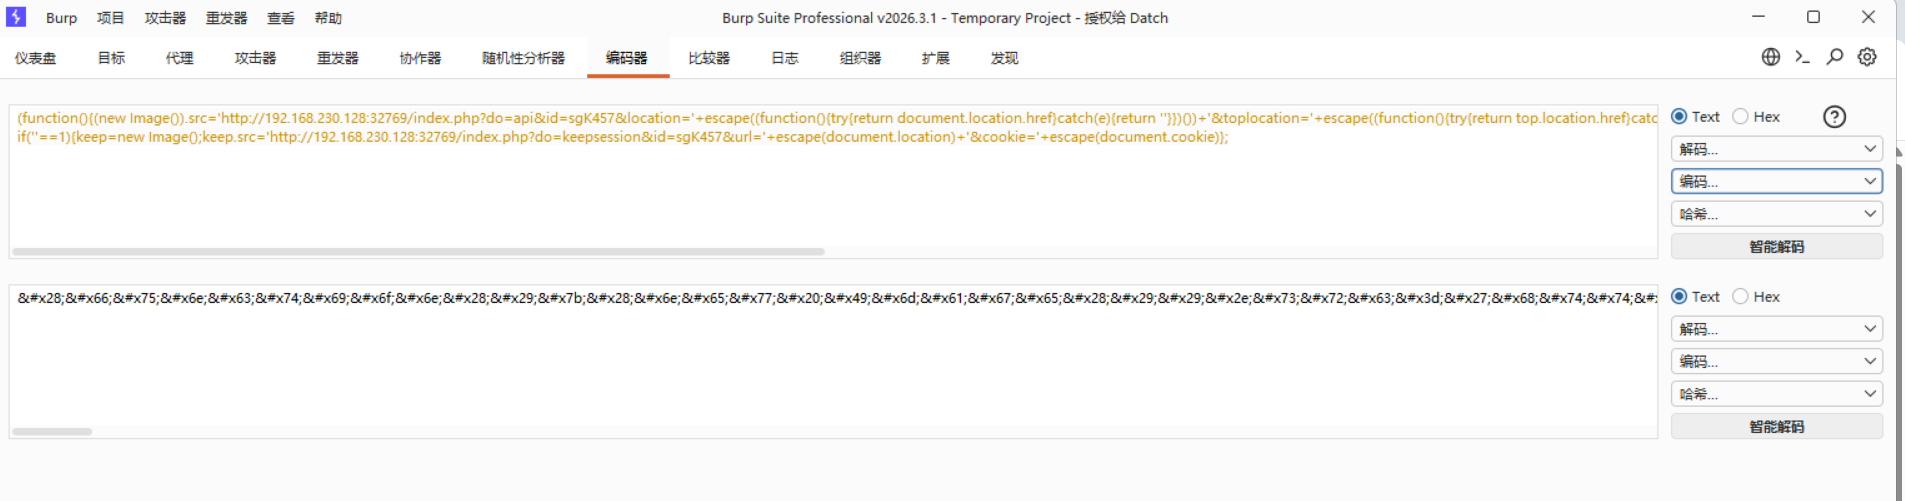Open the terminal prompt icon
The height and width of the screenshot is (501, 1905).
point(1802,57)
